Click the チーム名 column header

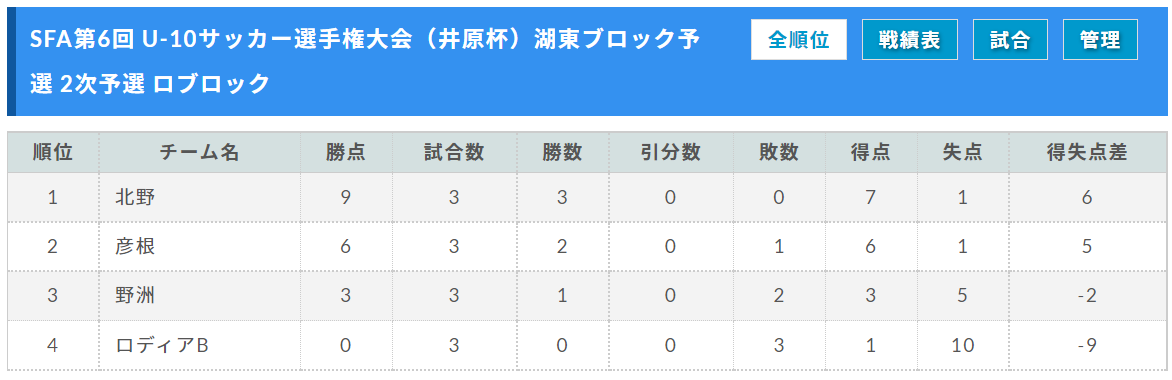click(x=200, y=153)
